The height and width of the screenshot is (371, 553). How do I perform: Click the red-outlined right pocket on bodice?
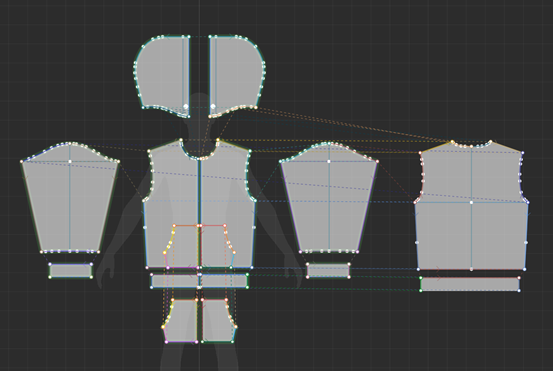click(218, 246)
